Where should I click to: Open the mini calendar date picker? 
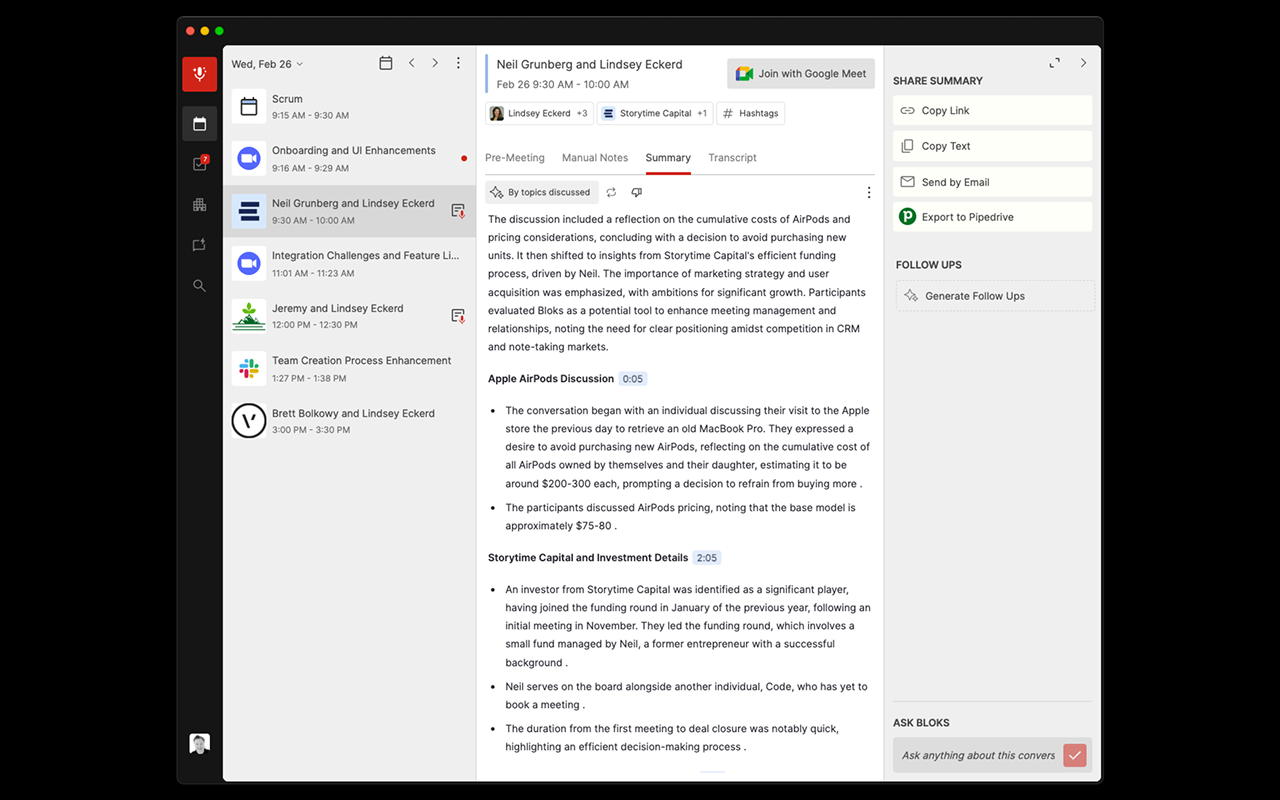tap(386, 62)
